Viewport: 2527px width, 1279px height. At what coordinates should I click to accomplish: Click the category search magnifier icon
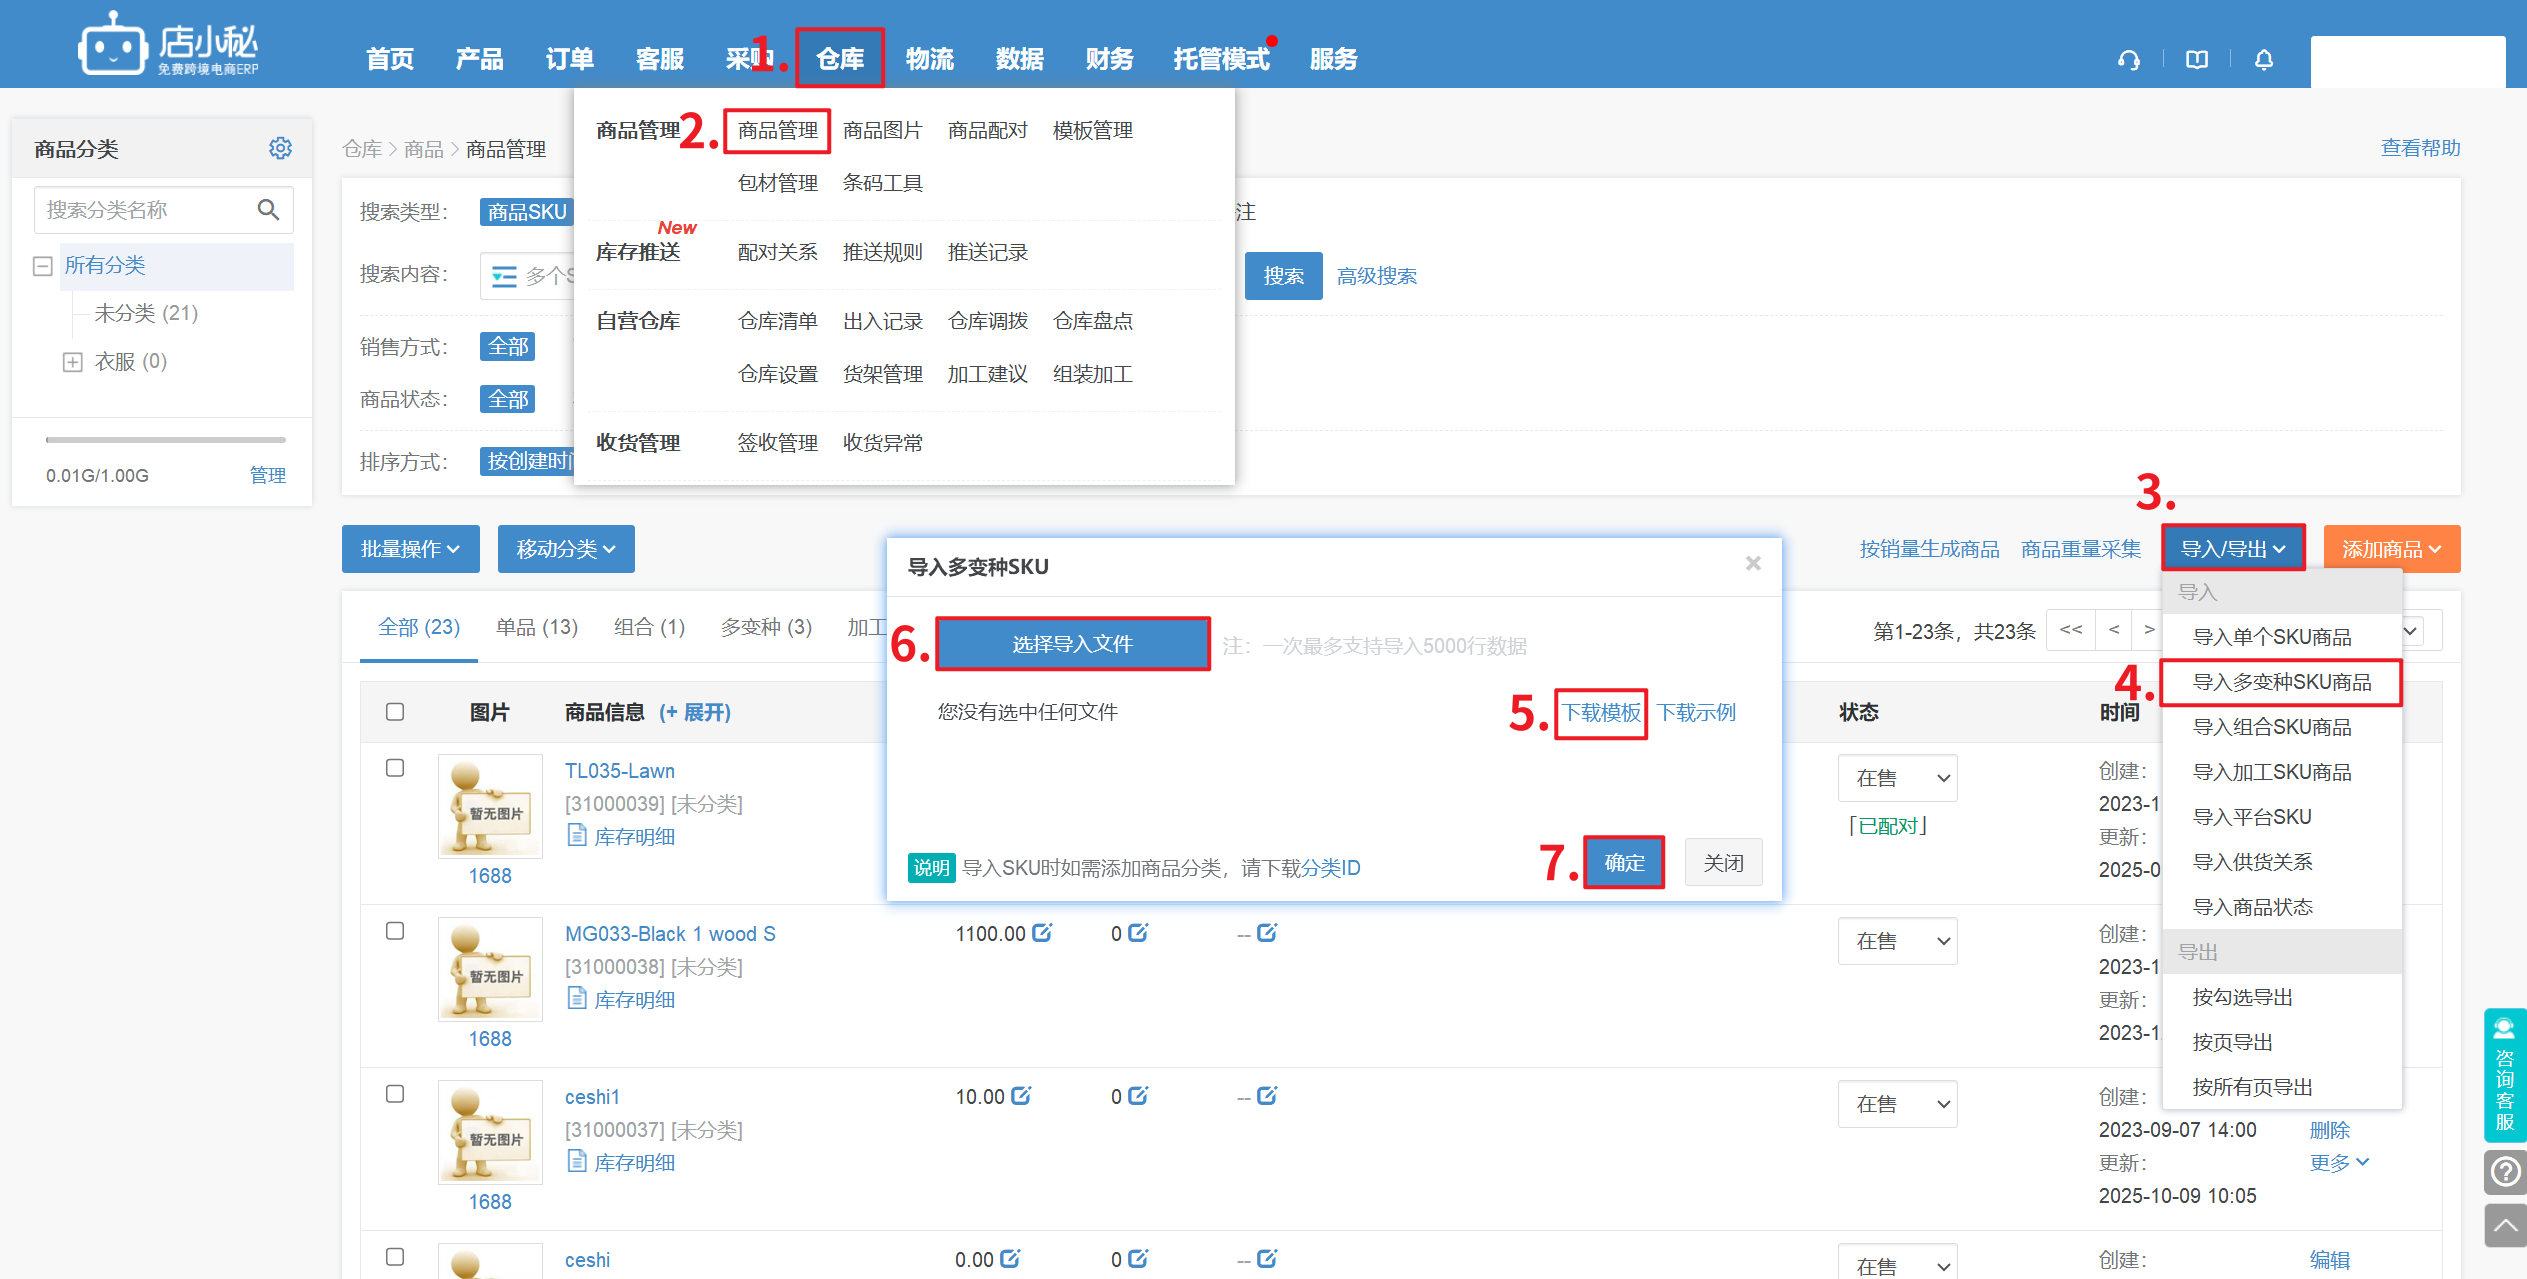click(x=268, y=209)
